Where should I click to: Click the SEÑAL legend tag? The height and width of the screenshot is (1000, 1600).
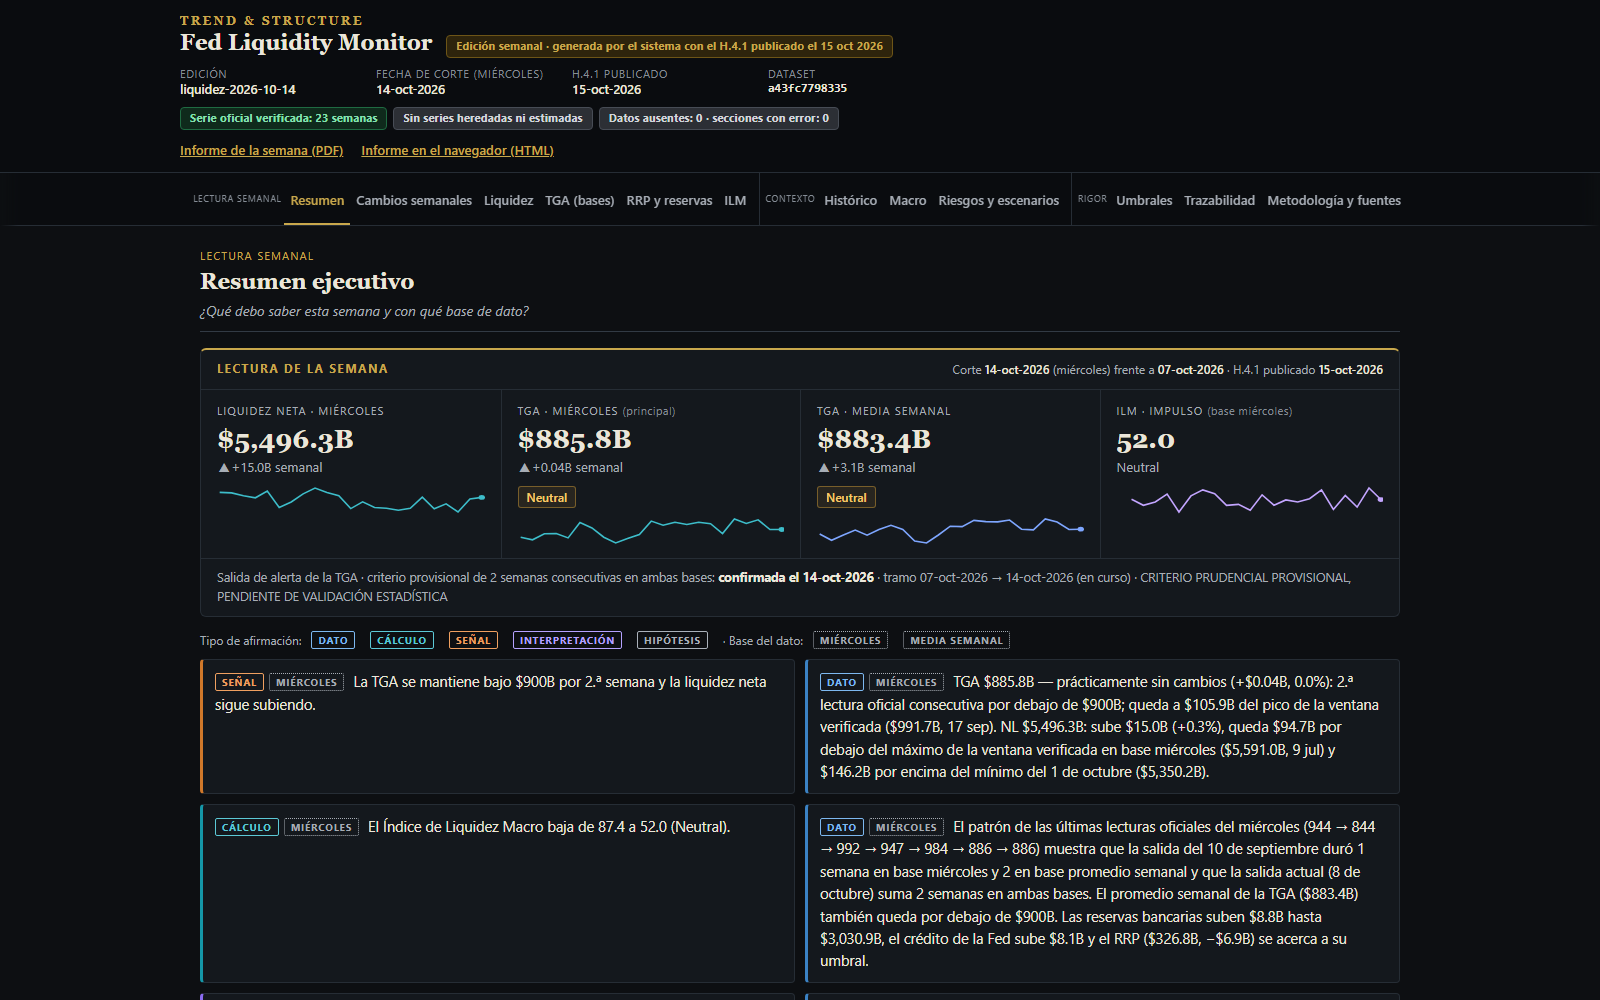(473, 640)
